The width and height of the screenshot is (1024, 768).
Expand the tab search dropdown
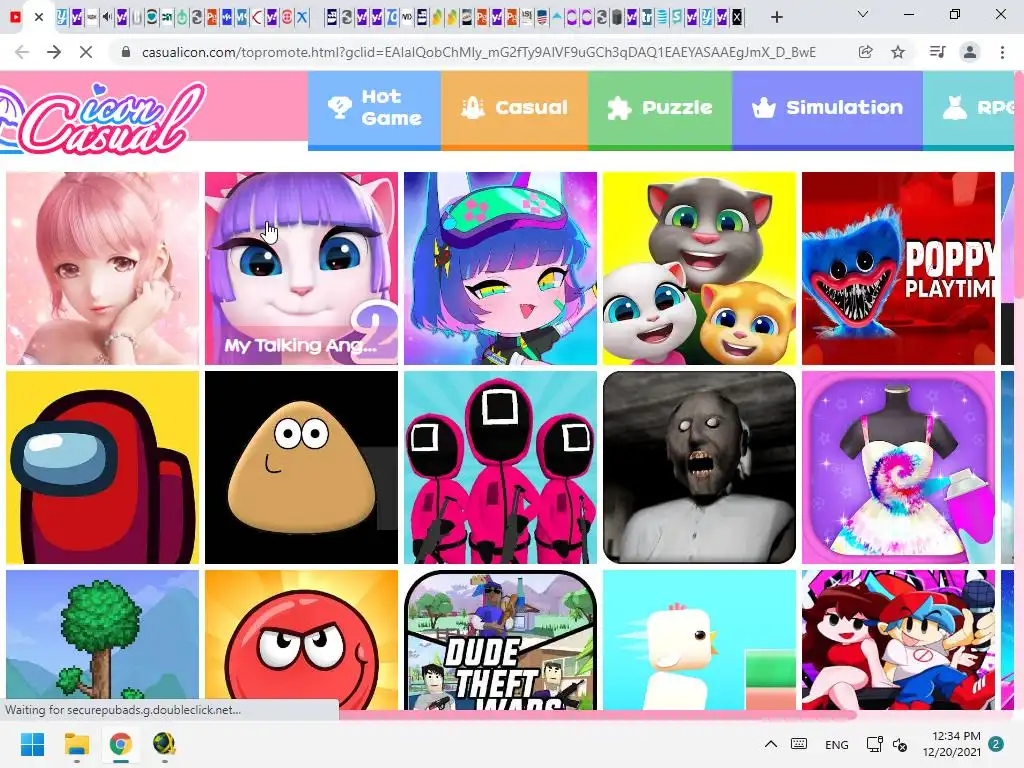[x=863, y=14]
